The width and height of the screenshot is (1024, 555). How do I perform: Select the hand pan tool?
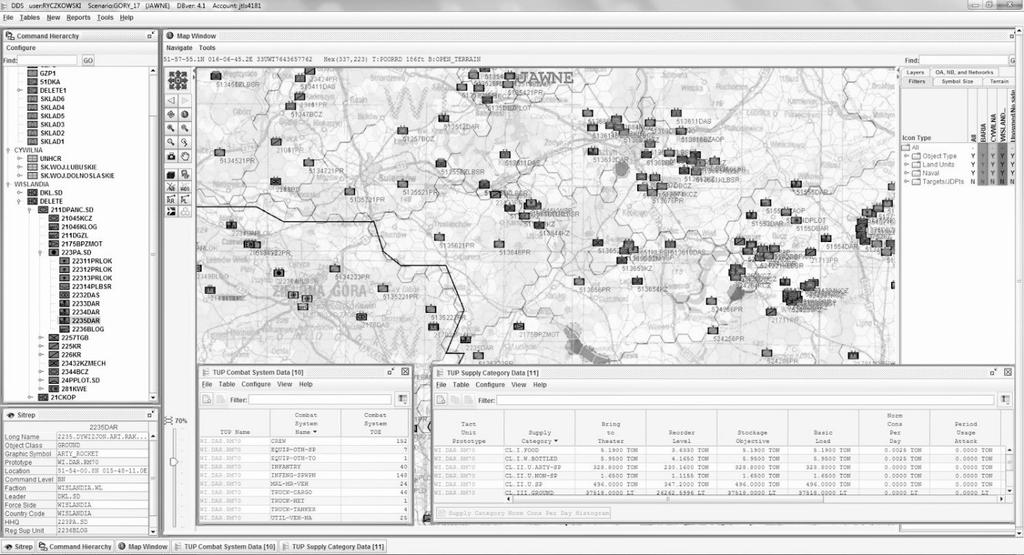point(185,156)
